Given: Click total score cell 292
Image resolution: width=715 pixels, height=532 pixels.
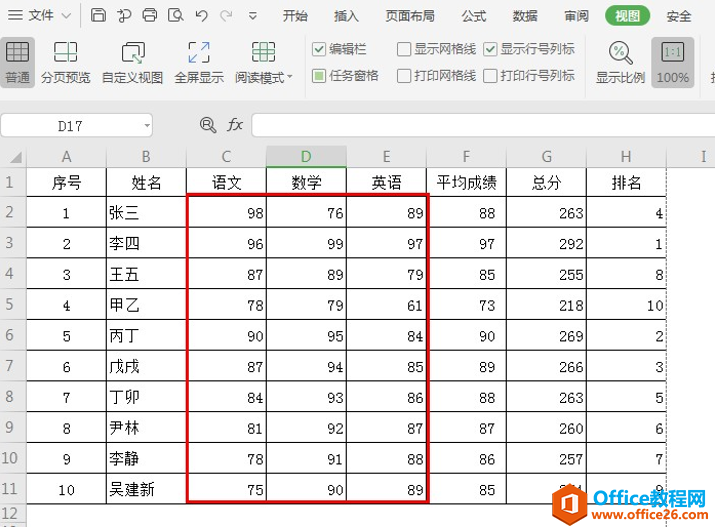Looking at the screenshot, I should click(x=546, y=243).
